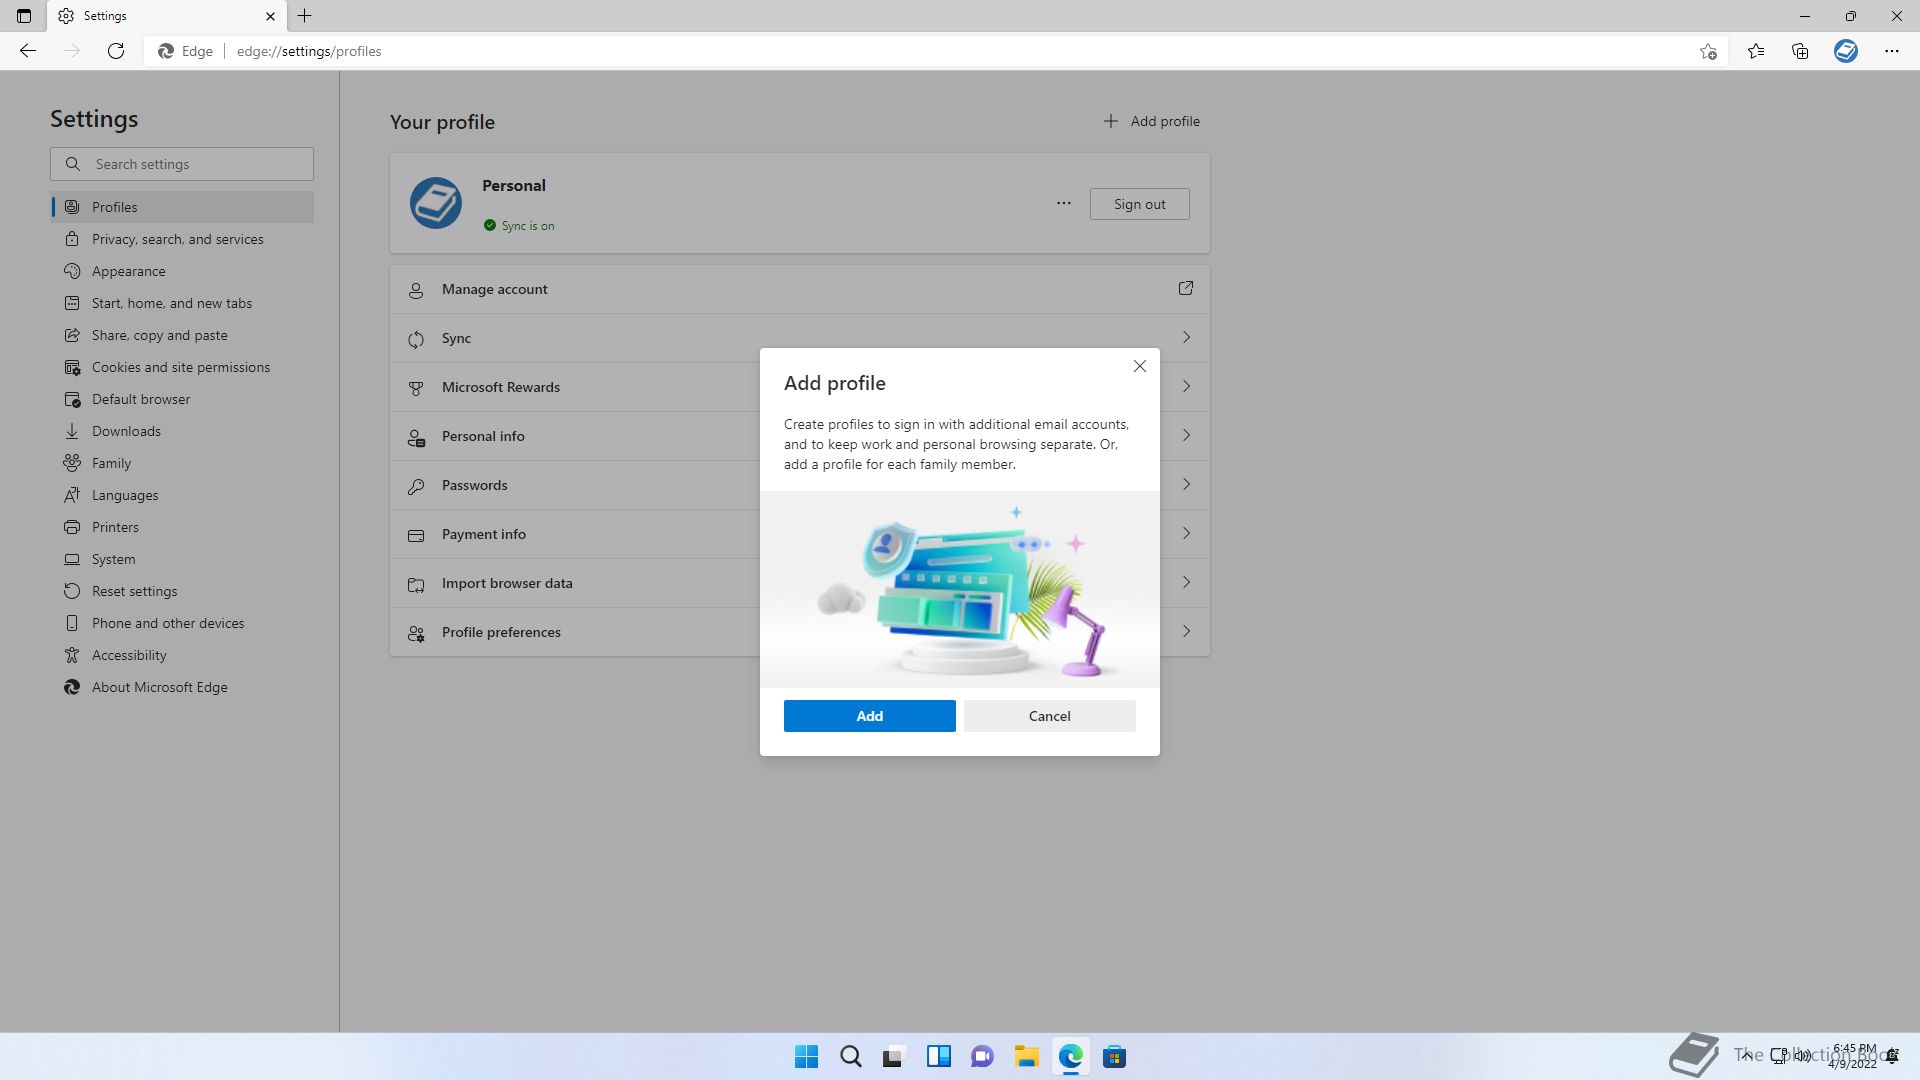Viewport: 1920px width, 1080px height.
Task: Click the address bar URL
Action: 309,51
